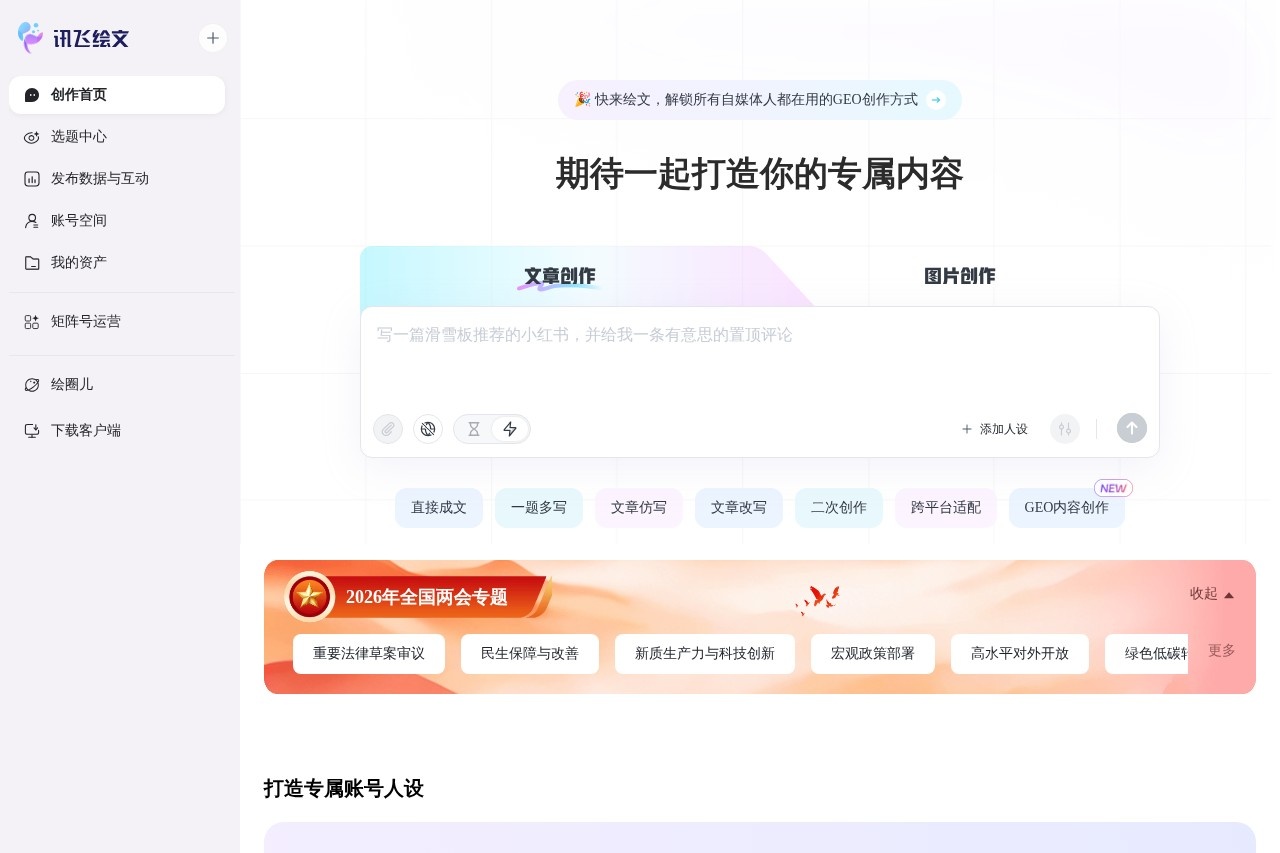Screen dimensions: 1280x853
Task: Open 我的资产 in the sidebar
Action: click(x=78, y=262)
